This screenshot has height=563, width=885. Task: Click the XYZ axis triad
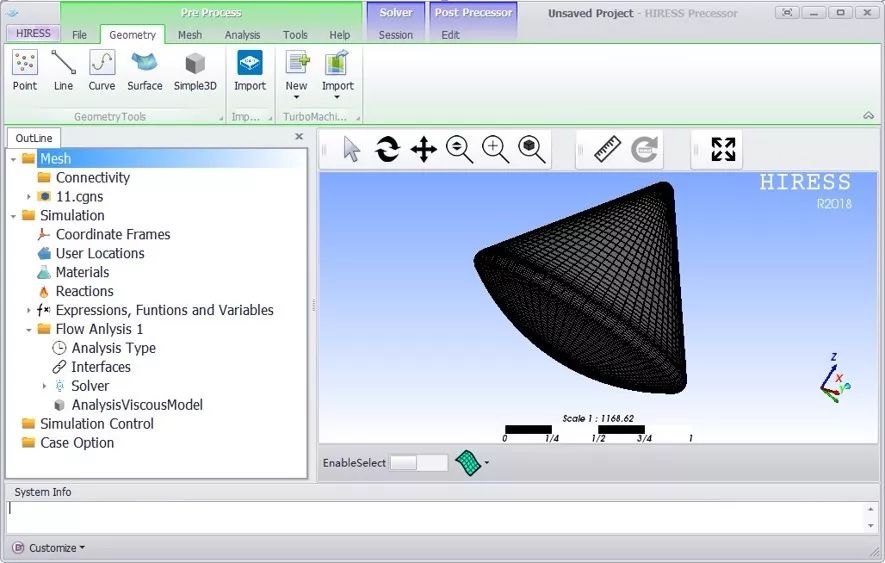click(x=835, y=378)
